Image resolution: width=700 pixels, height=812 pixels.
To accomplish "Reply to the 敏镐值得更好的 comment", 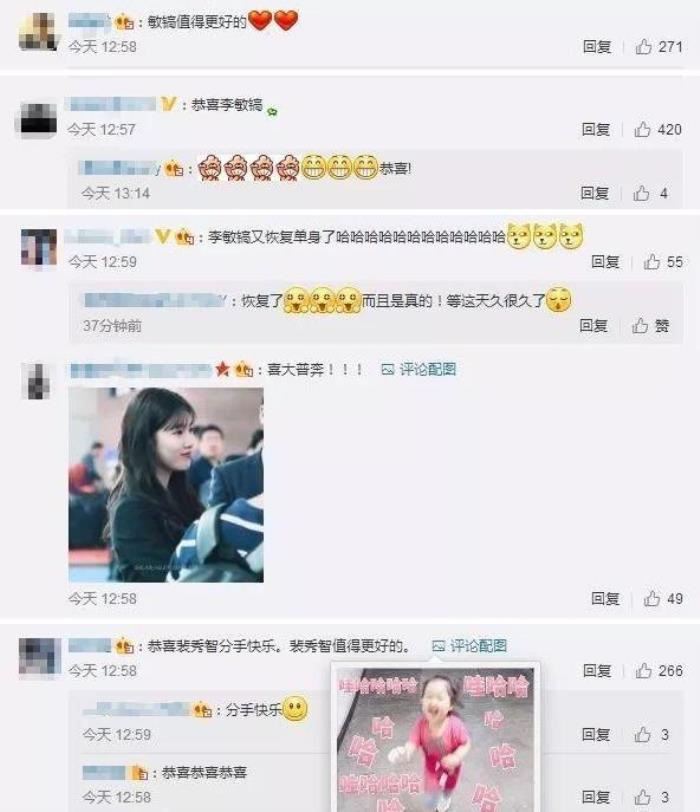I will [596, 47].
